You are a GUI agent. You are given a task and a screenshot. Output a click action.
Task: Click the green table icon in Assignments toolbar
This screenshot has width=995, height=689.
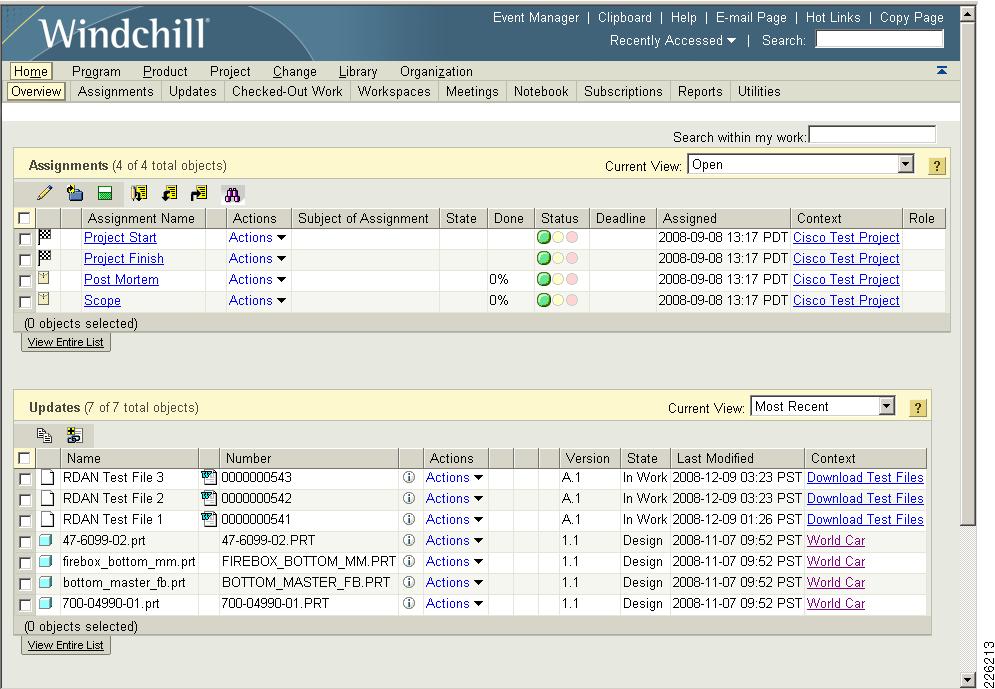click(105, 193)
